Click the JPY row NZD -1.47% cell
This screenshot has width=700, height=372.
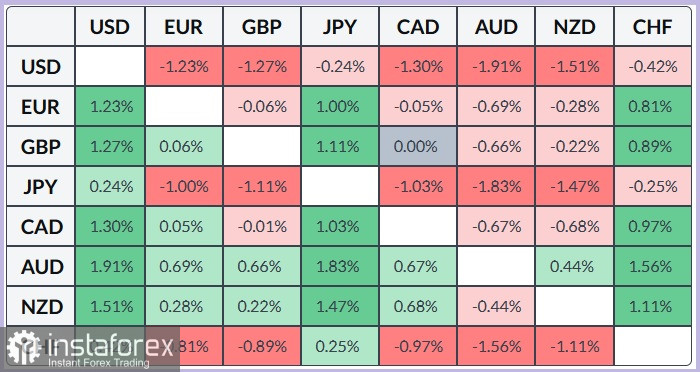pos(574,186)
